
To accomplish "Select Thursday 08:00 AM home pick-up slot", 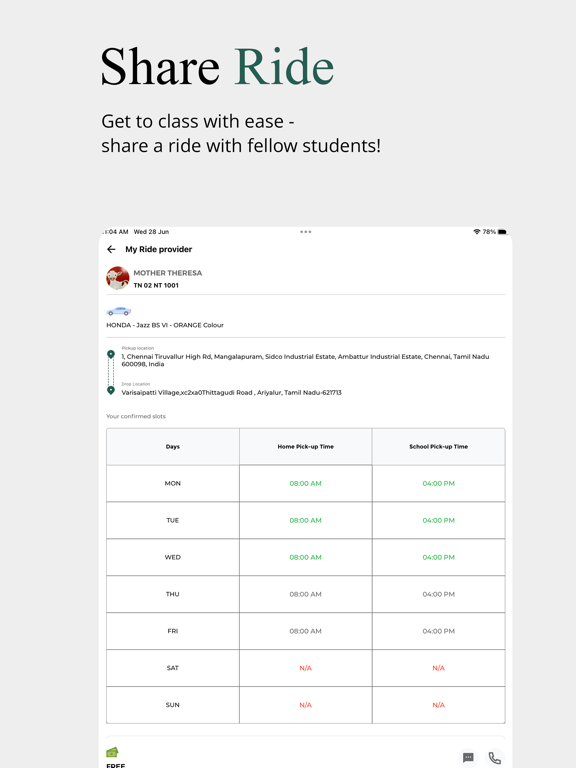I will pyautogui.click(x=306, y=594).
